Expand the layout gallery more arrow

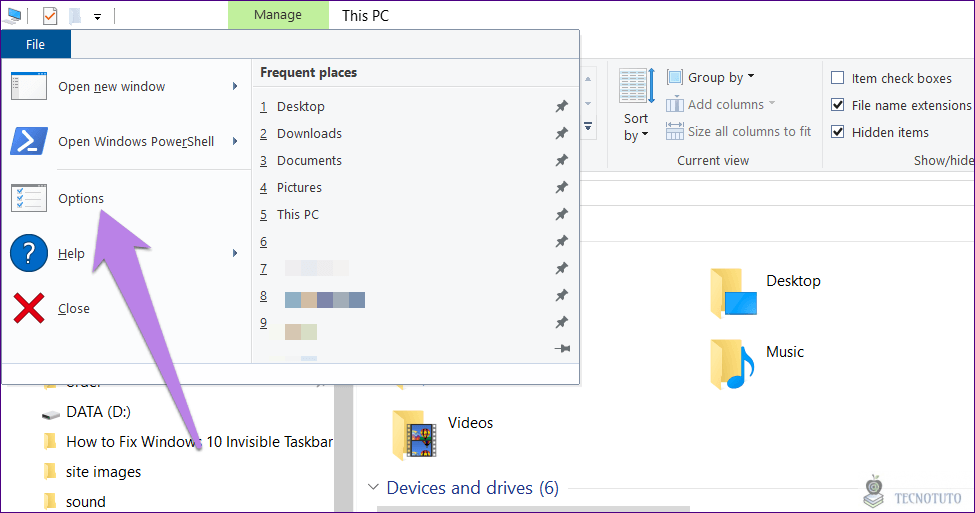[x=588, y=126]
